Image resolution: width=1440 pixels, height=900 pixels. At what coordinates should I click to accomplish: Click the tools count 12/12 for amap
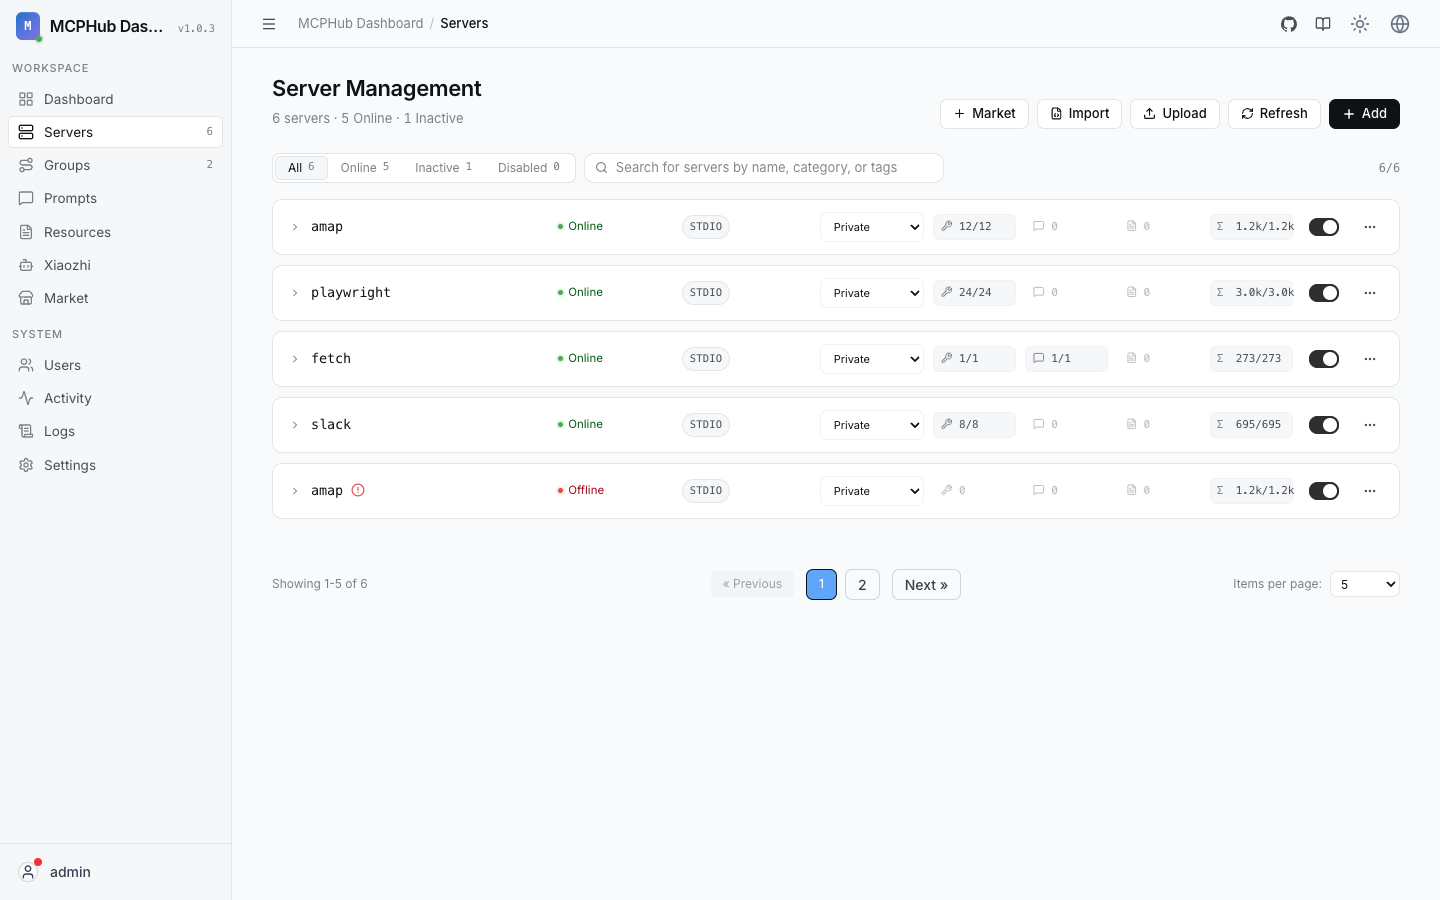(x=974, y=227)
